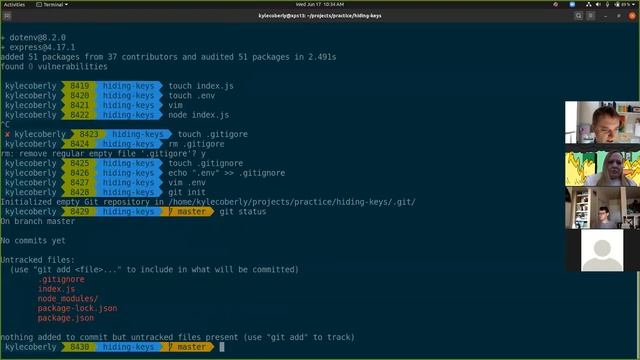Open the Activities overview

14,4
